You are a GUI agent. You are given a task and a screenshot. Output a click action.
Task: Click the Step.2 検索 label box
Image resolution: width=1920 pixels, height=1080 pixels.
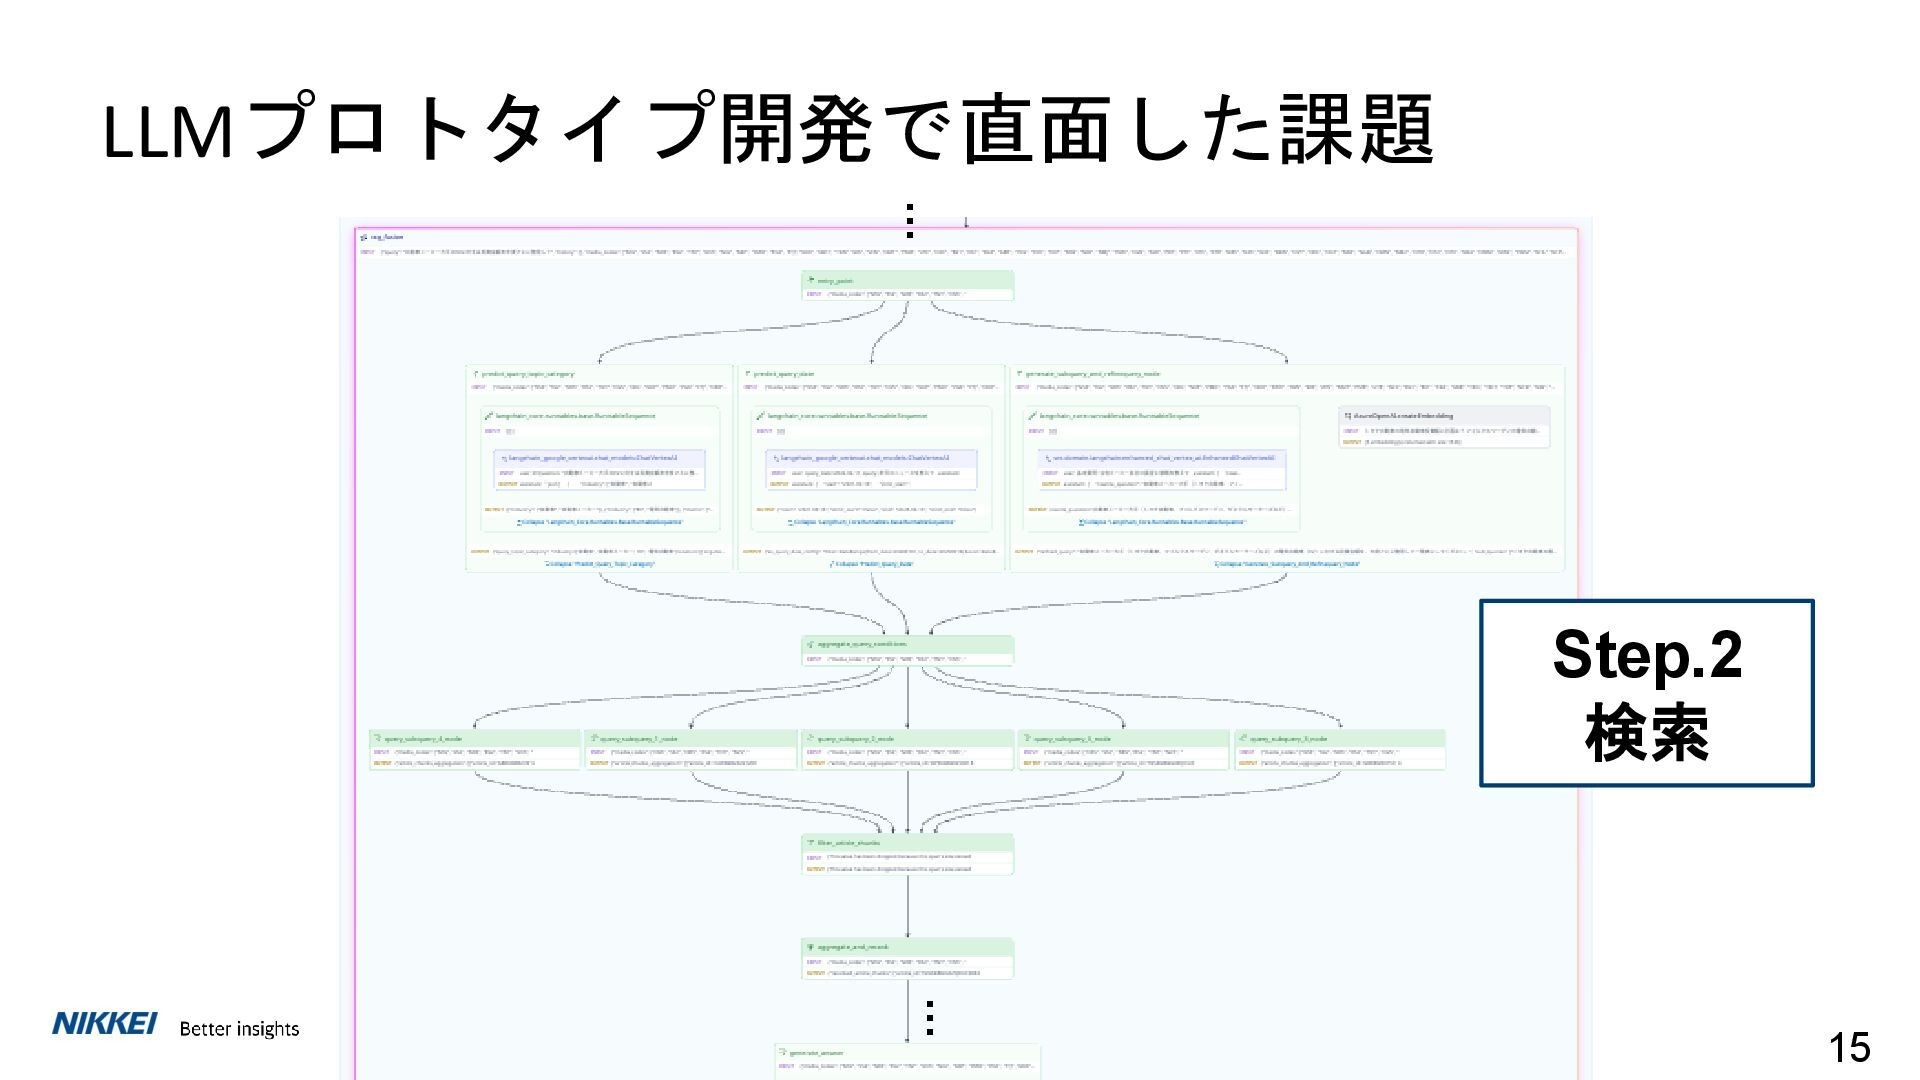coord(1646,693)
